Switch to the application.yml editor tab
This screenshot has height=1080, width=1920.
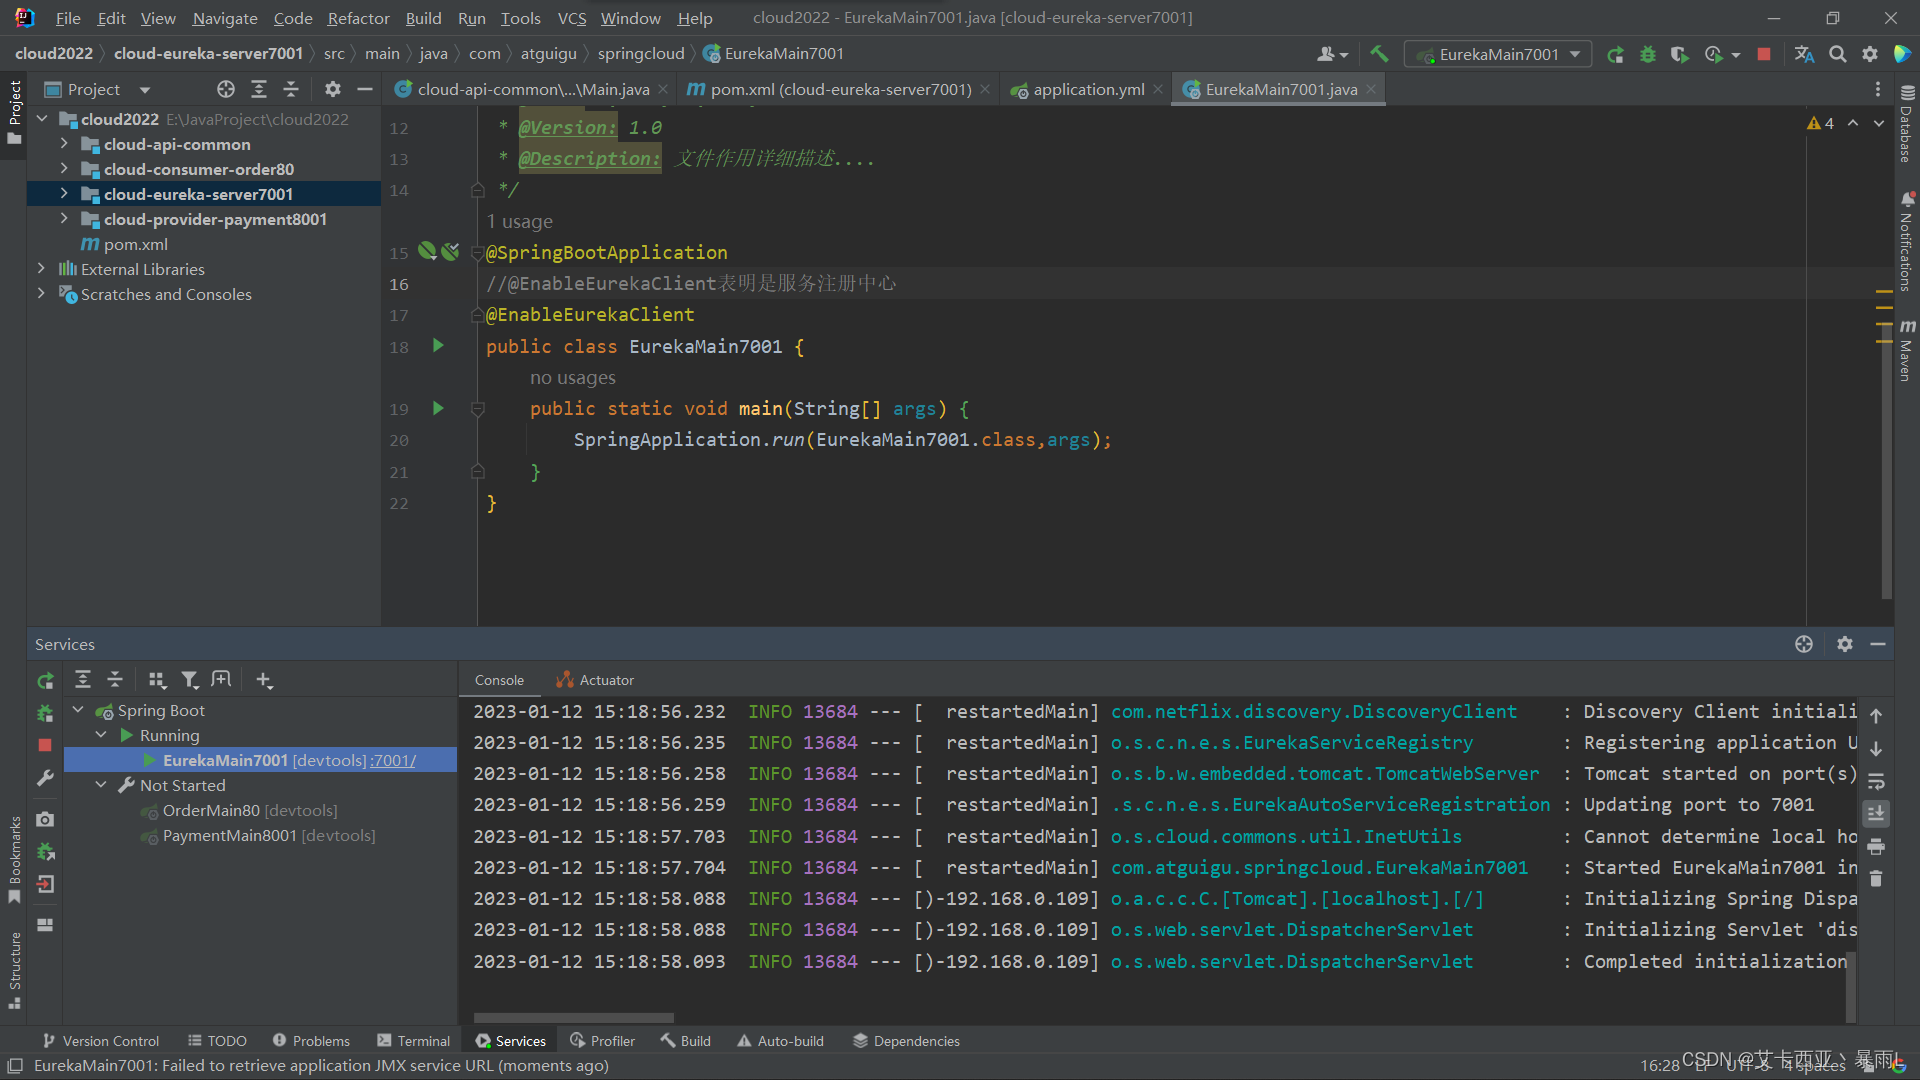pyautogui.click(x=1088, y=89)
